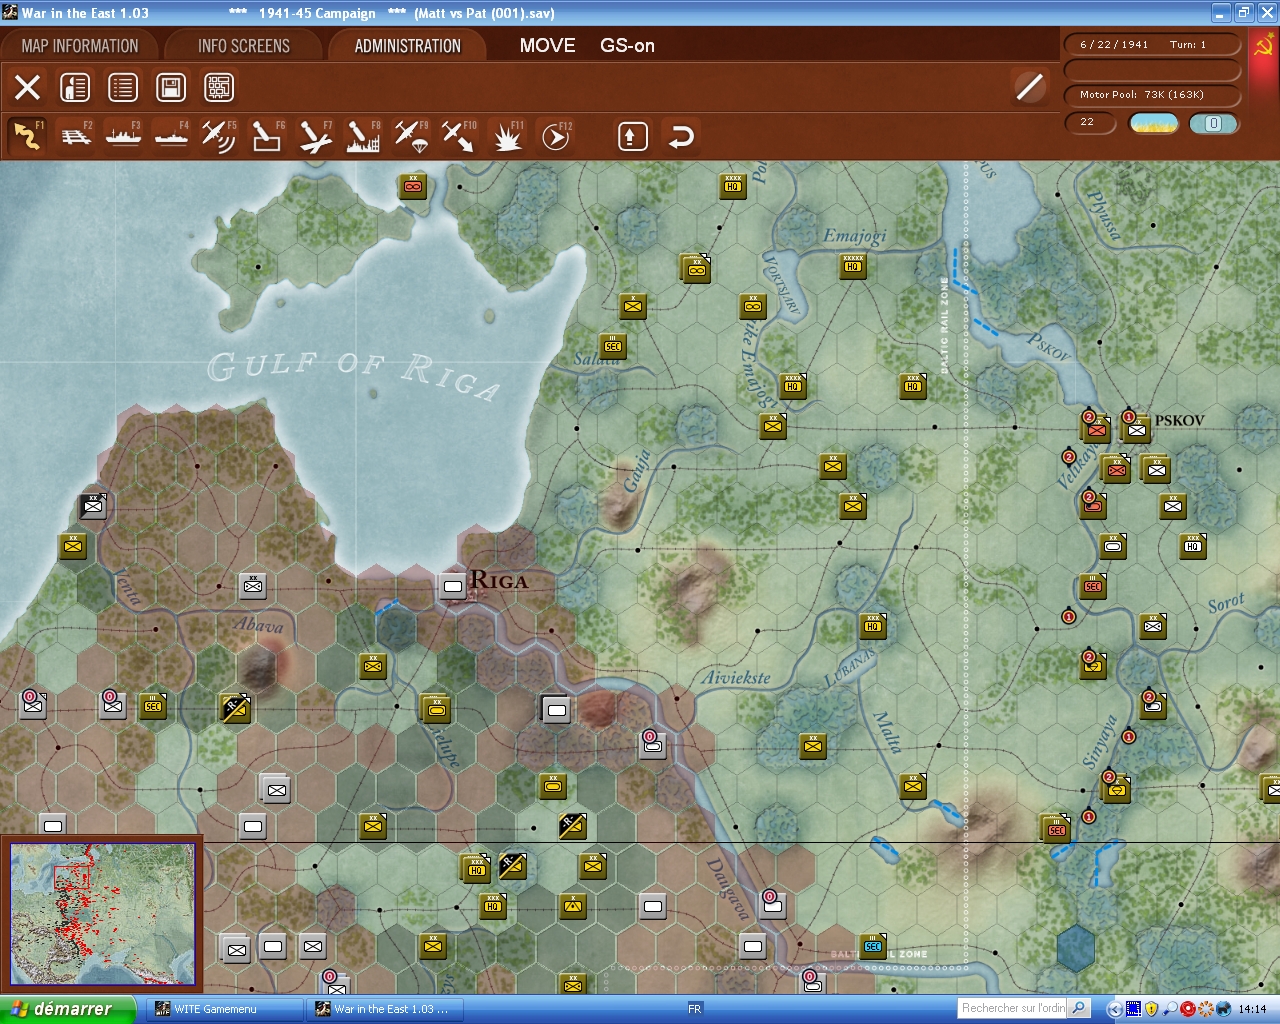Click the search magnifier button in taskbar

[x=1079, y=1008]
